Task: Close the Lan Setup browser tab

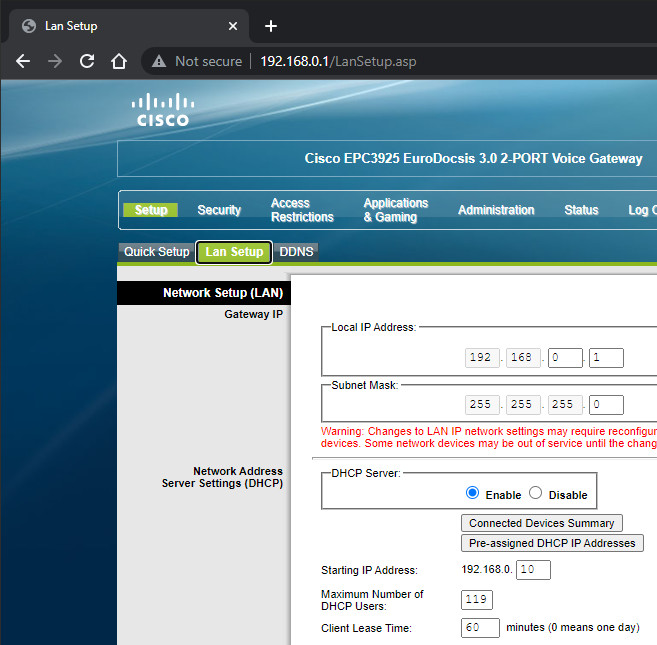Action: click(x=233, y=26)
